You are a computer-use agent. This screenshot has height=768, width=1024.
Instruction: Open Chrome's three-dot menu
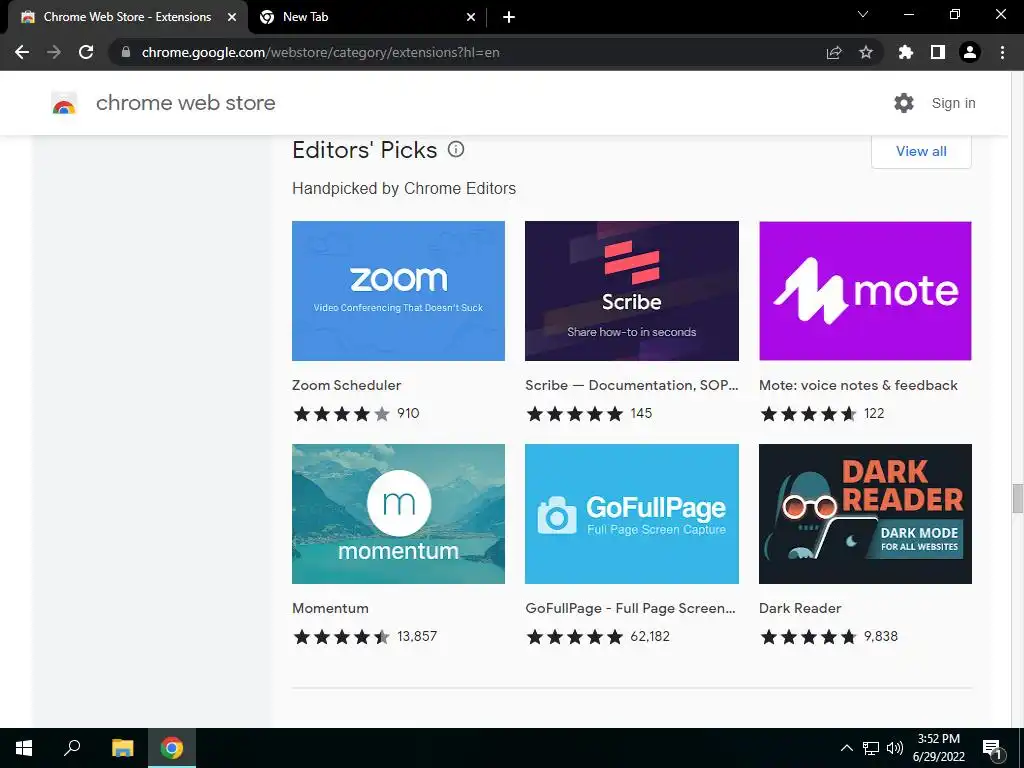1002,52
